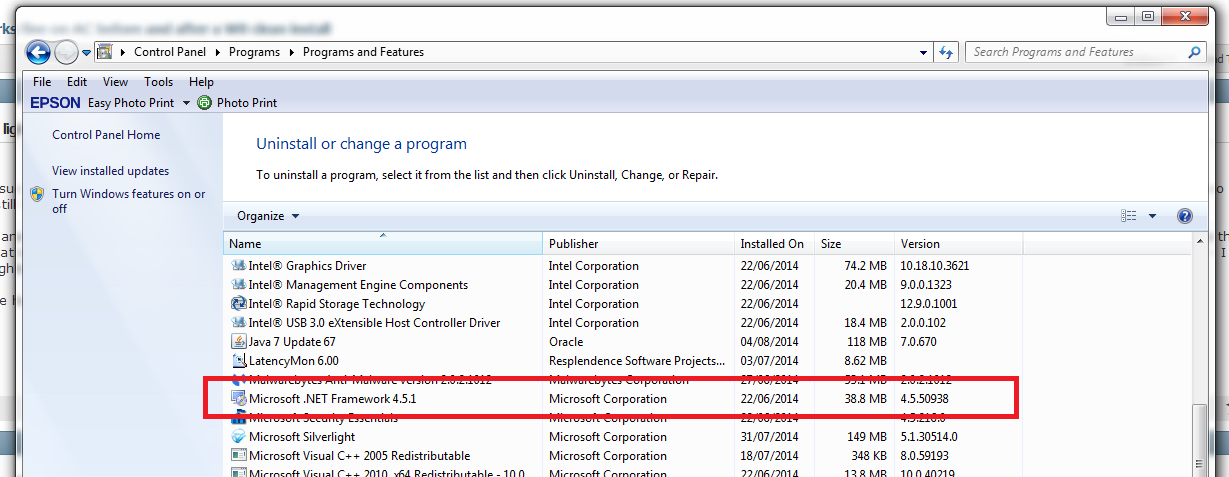Select Visual C++ 2005 Redistributable icon
Viewport: 1229px width, 477px height.
(238, 456)
